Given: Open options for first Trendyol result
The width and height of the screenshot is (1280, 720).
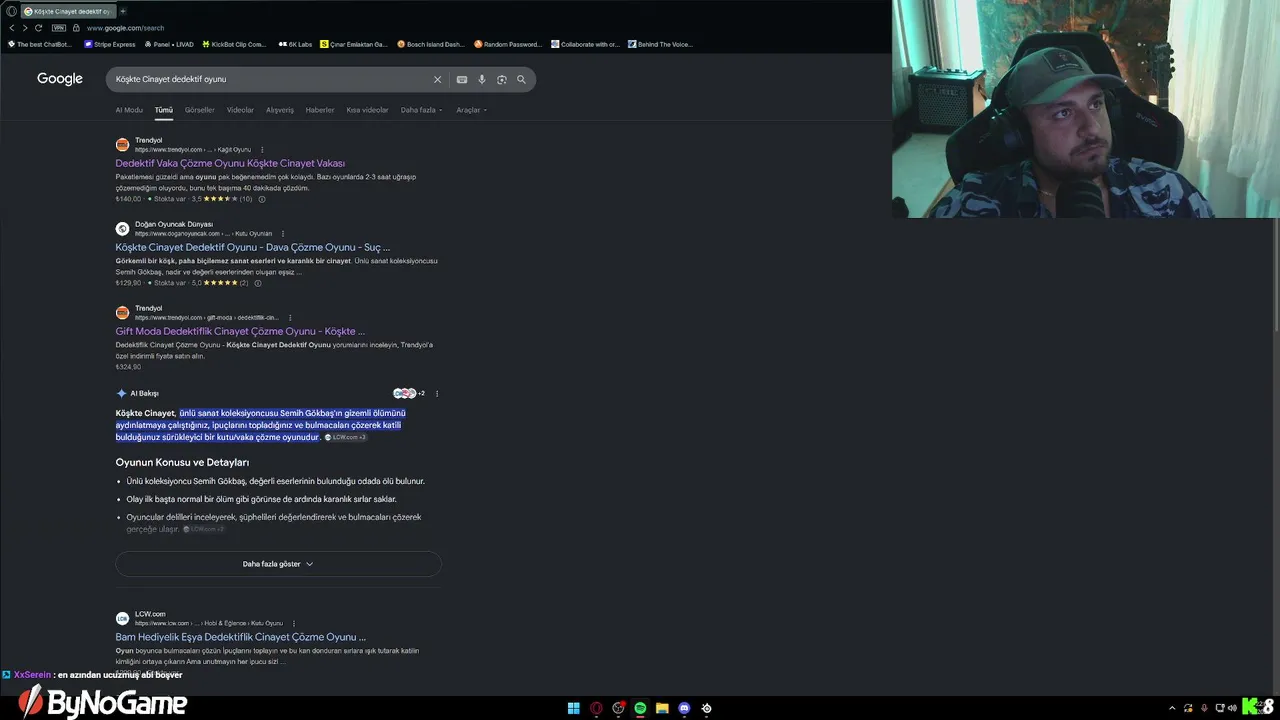Looking at the screenshot, I should 262,149.
